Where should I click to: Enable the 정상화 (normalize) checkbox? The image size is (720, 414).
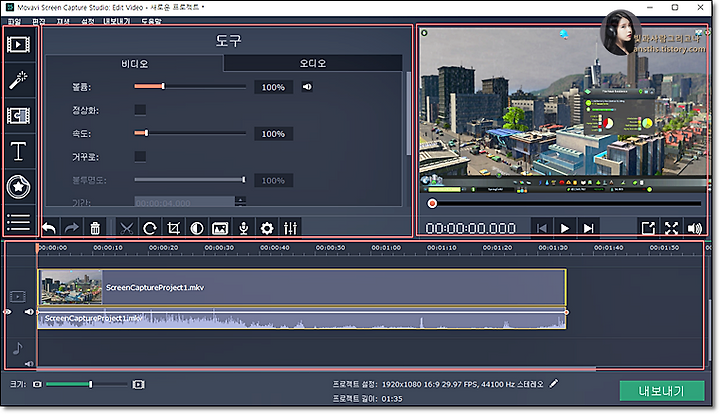point(140,110)
